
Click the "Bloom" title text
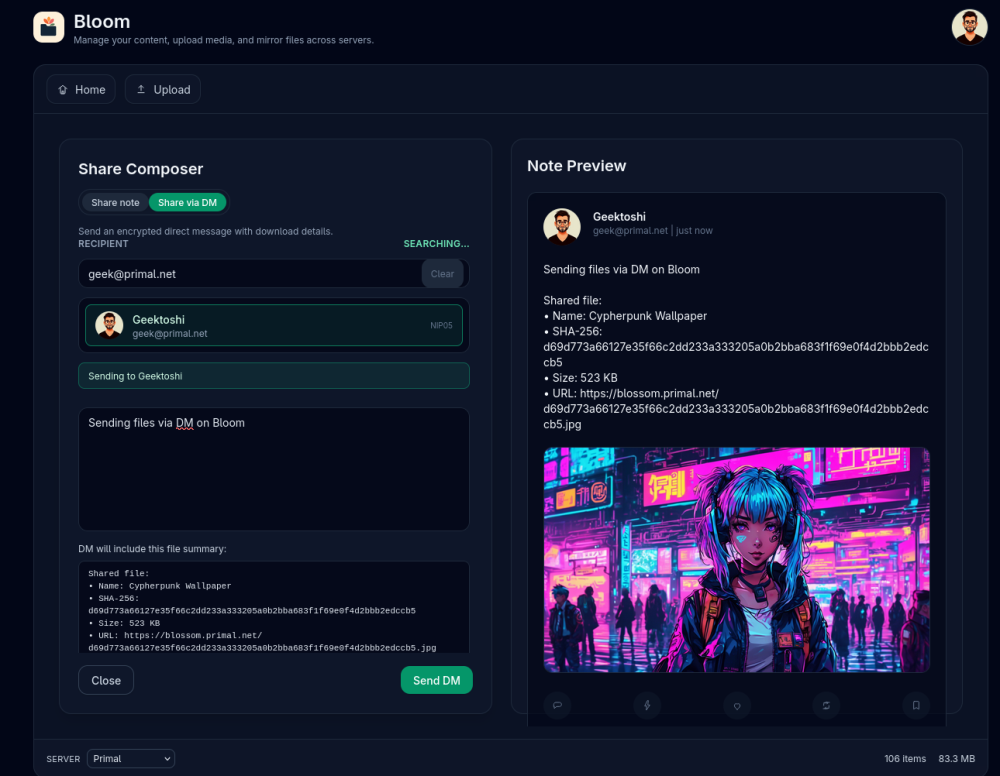[102, 22]
